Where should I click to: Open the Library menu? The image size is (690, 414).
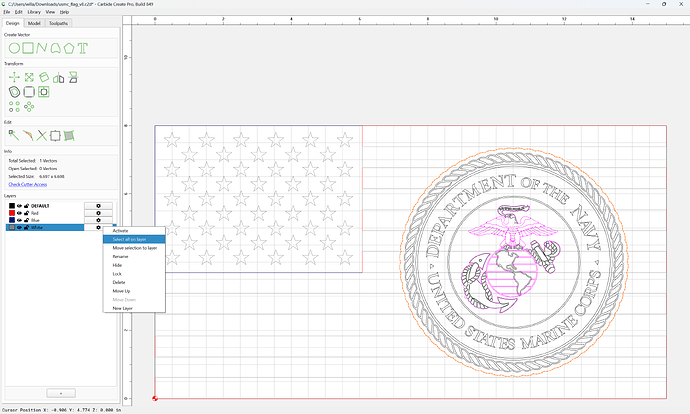[x=34, y=12]
